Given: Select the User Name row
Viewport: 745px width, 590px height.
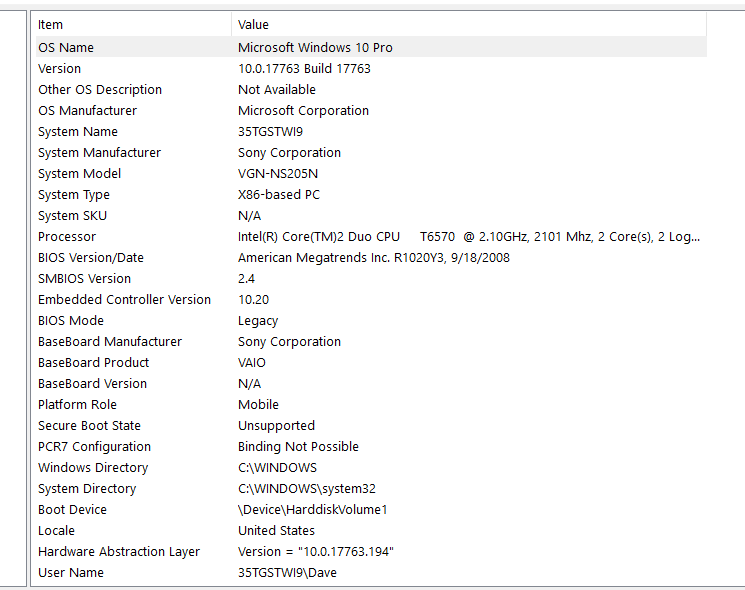Looking at the screenshot, I should click(x=71, y=572).
